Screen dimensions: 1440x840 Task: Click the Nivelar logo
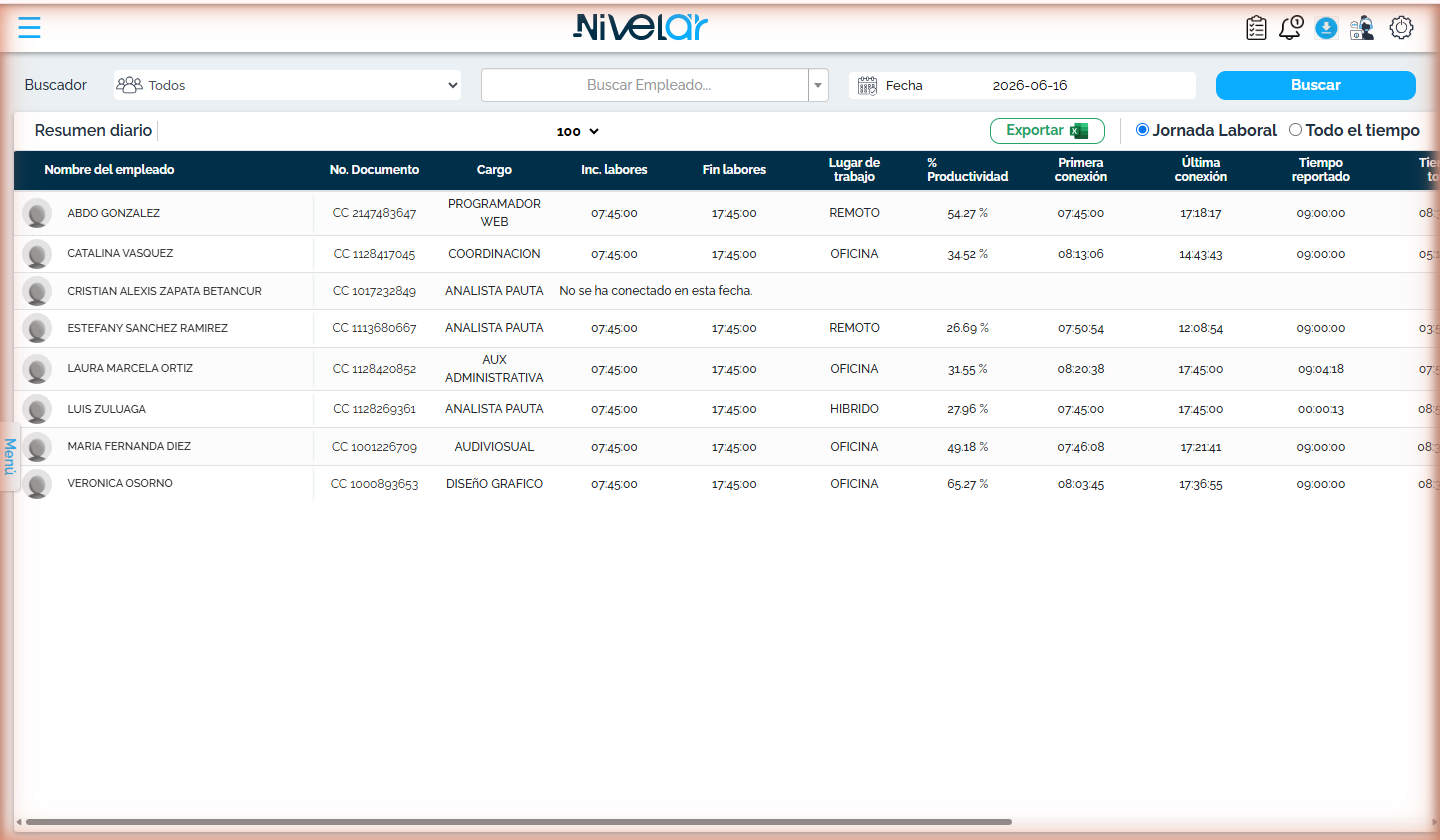pyautogui.click(x=640, y=27)
